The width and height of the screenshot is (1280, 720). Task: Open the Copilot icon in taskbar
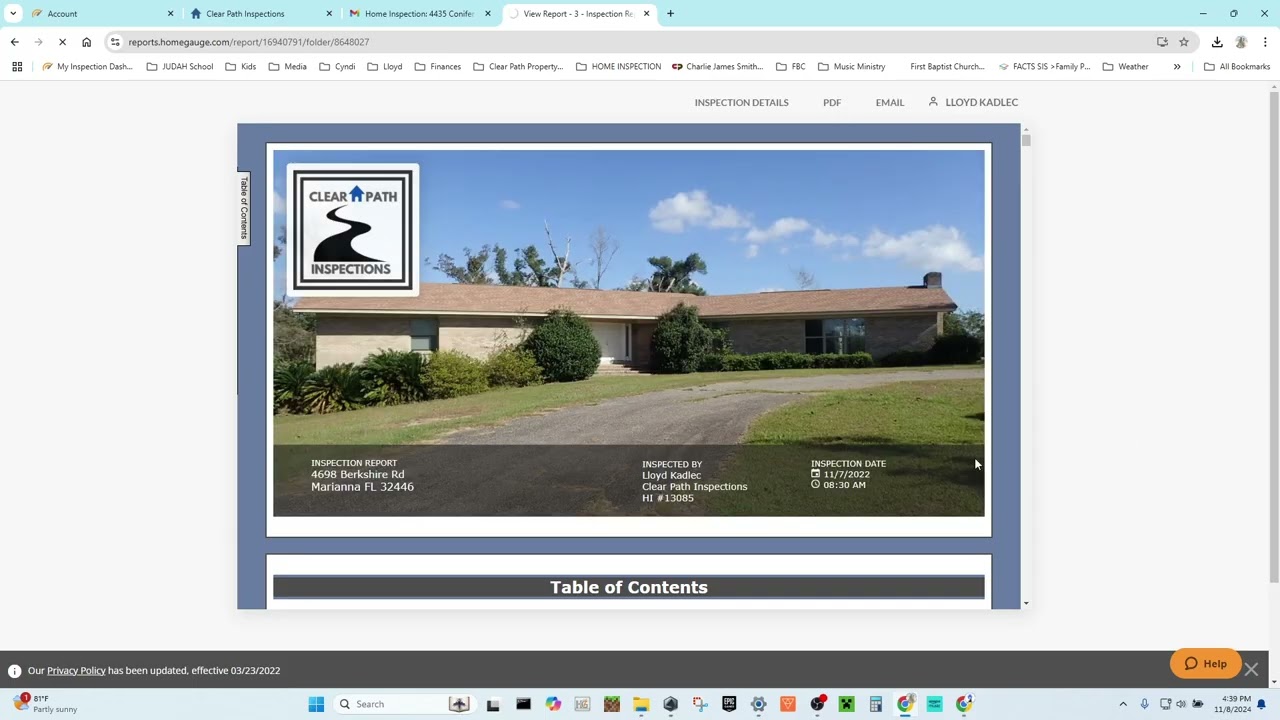[553, 704]
